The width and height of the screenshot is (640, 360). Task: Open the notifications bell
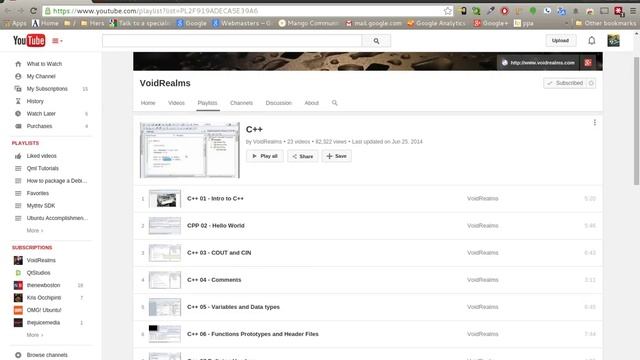tap(591, 40)
